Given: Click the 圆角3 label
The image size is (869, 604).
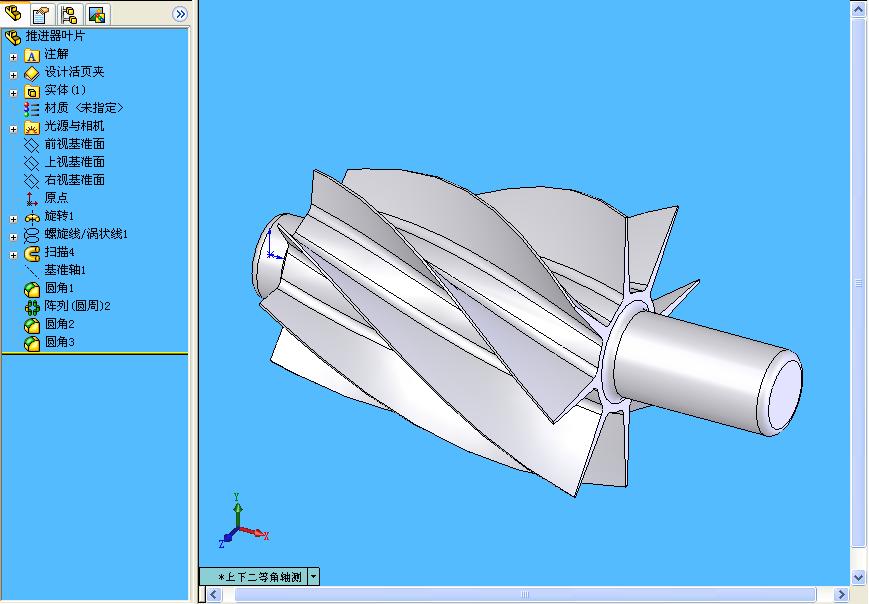Looking at the screenshot, I should pyautogui.click(x=59, y=342).
